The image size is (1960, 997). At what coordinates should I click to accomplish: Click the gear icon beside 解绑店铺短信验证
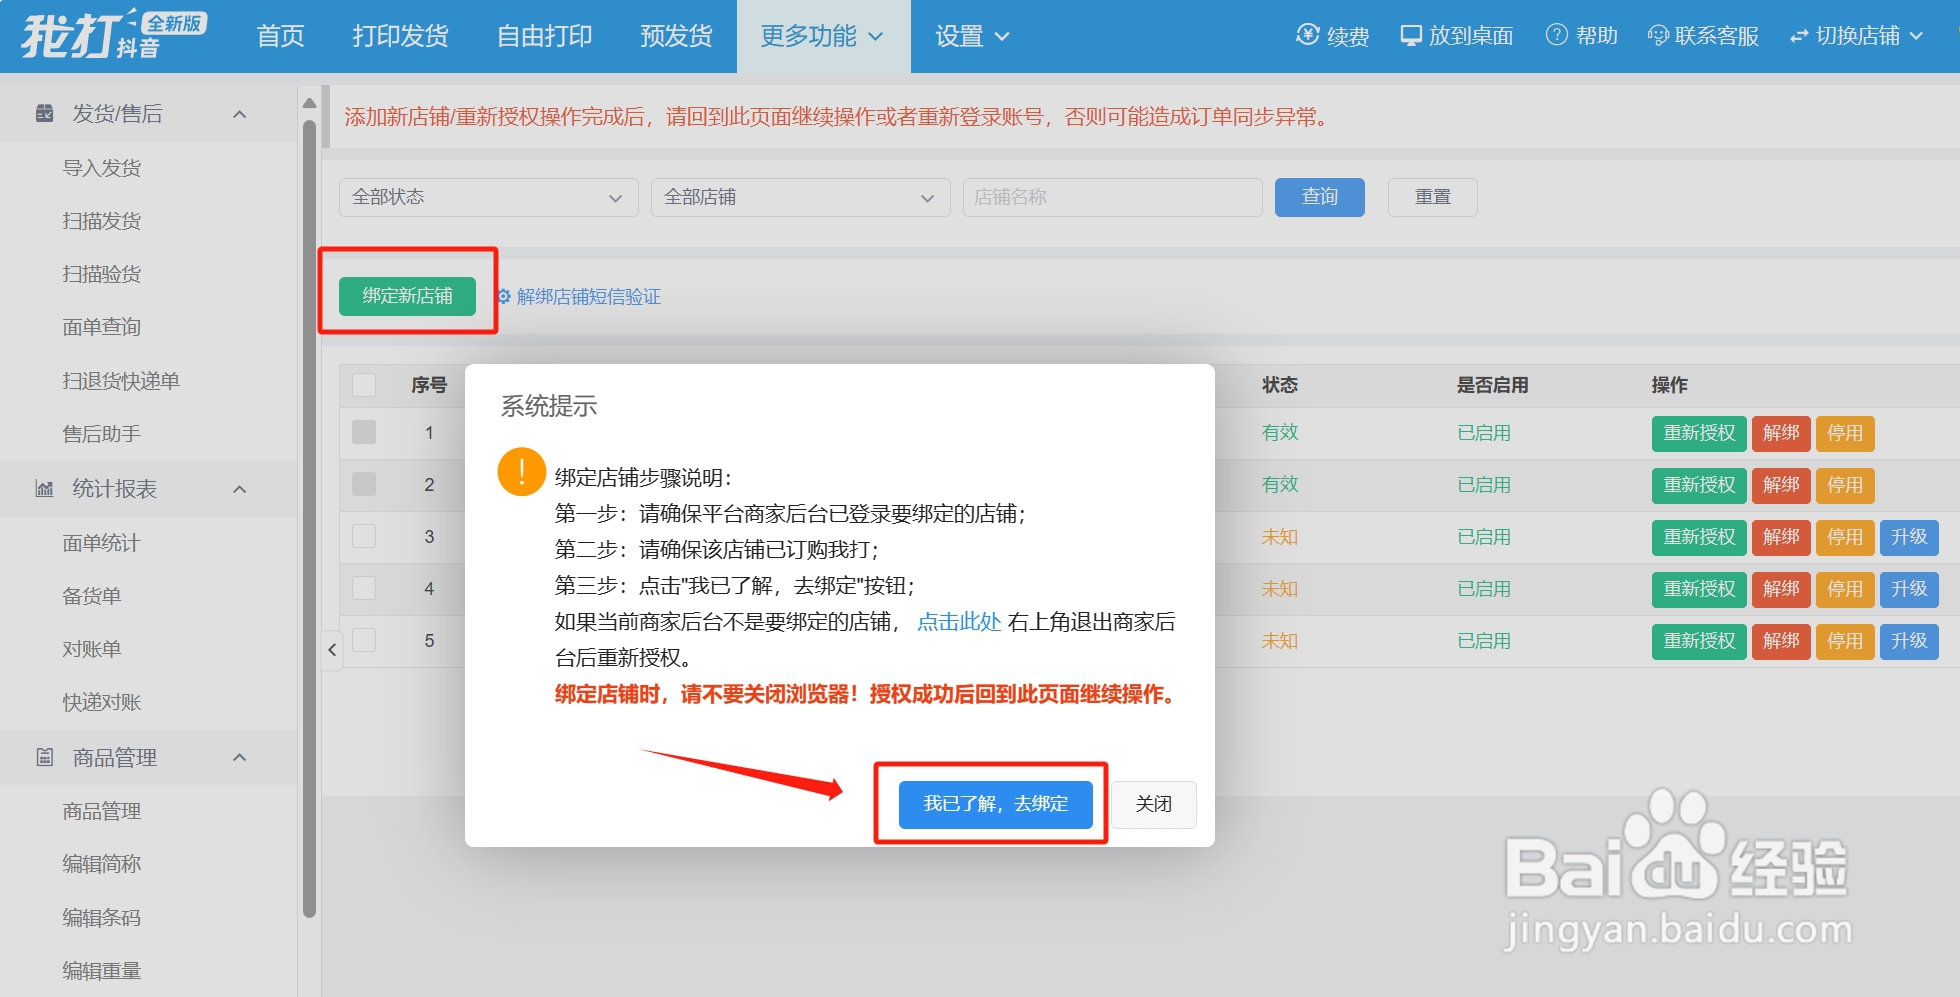(504, 296)
